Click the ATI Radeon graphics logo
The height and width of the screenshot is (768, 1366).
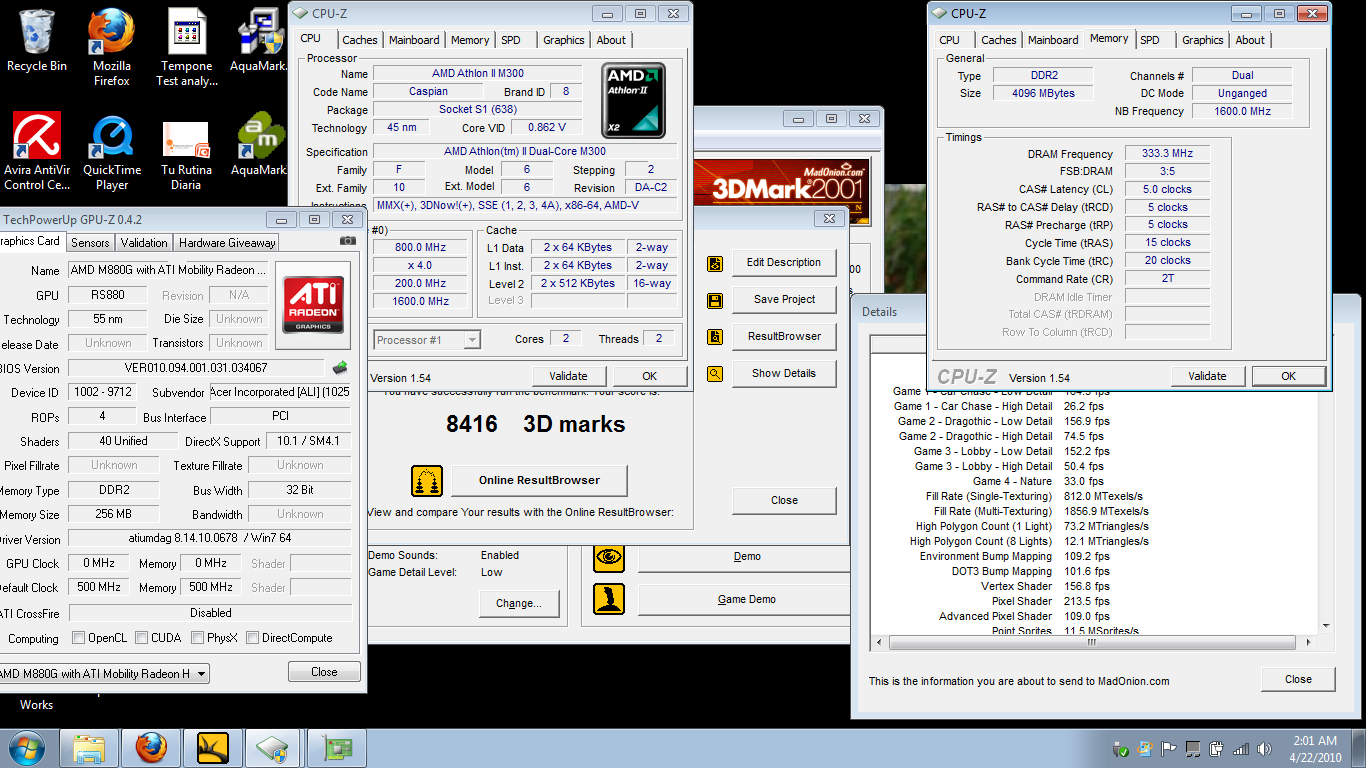313,304
